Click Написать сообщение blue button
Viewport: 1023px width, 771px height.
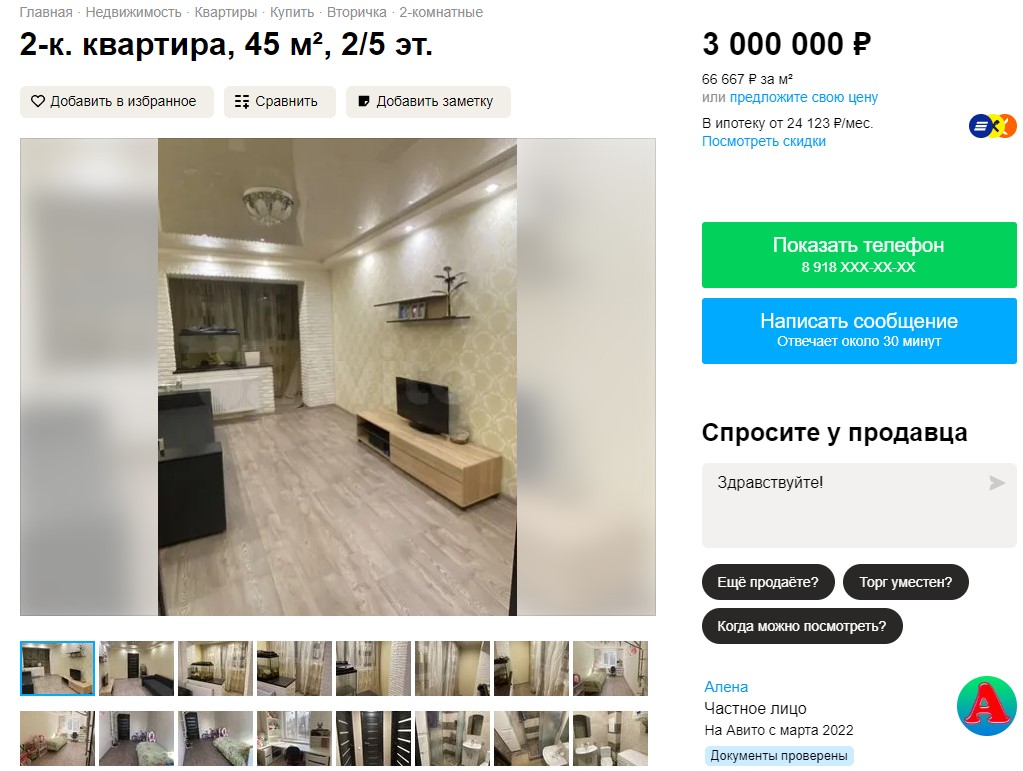pos(859,331)
